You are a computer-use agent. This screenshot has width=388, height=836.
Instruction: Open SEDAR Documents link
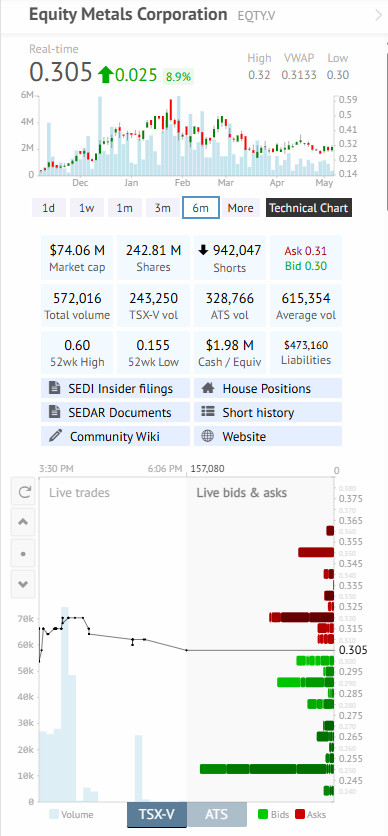[115, 412]
